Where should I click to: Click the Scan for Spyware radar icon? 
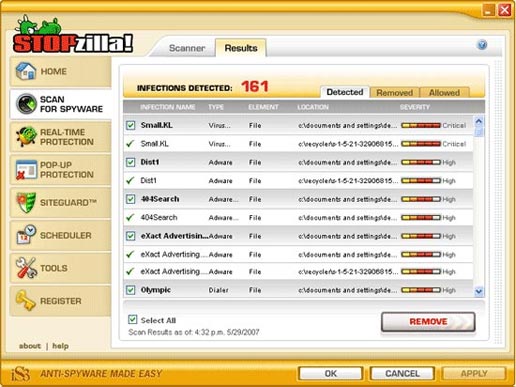tap(26, 104)
